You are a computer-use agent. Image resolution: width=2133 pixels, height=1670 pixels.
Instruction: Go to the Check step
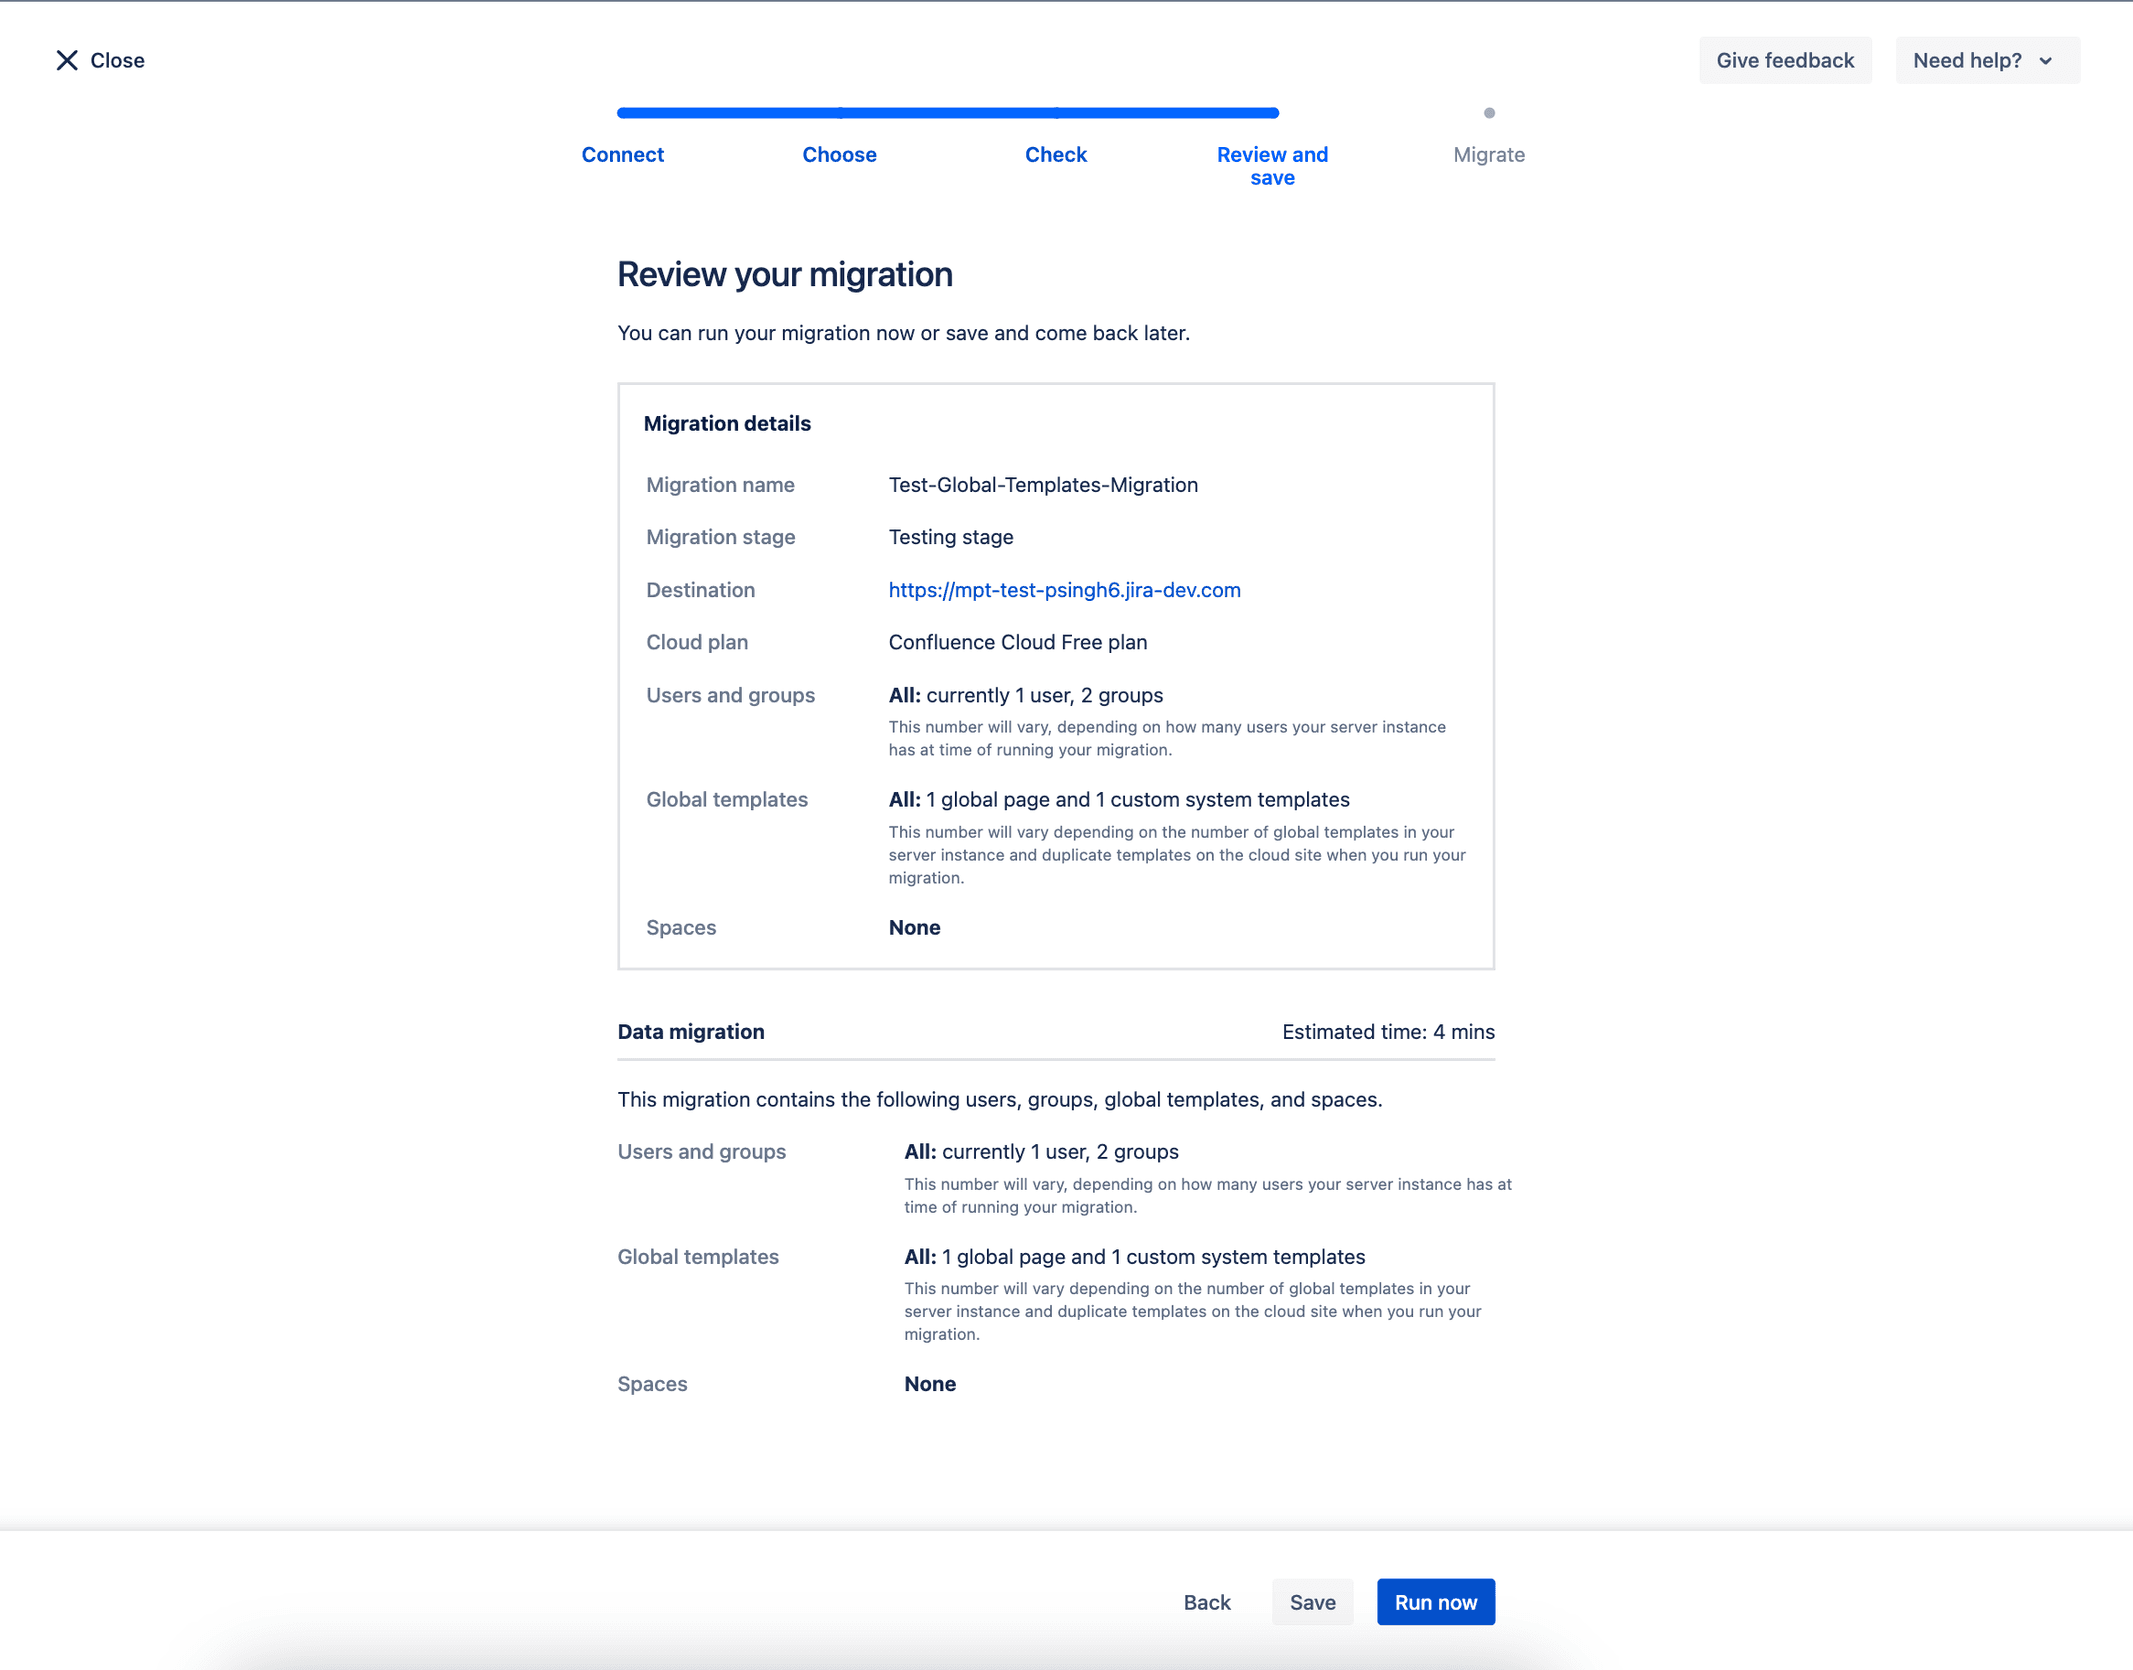(x=1055, y=154)
